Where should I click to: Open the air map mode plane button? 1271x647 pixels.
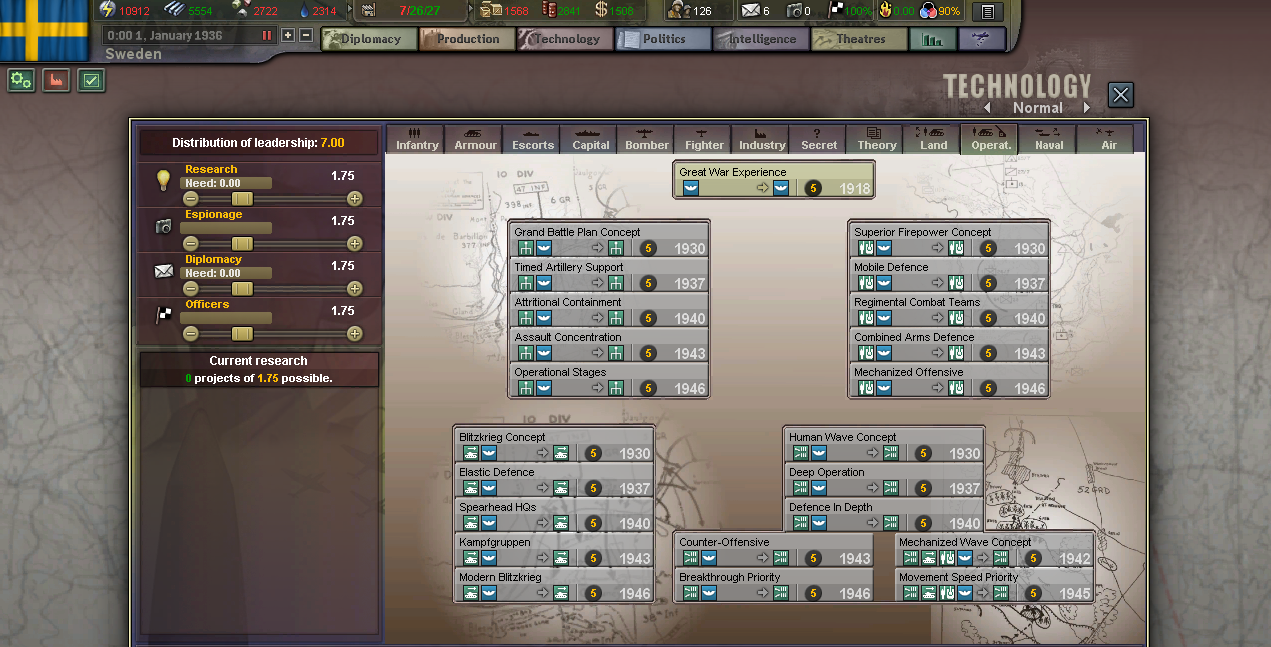[x=982, y=40]
